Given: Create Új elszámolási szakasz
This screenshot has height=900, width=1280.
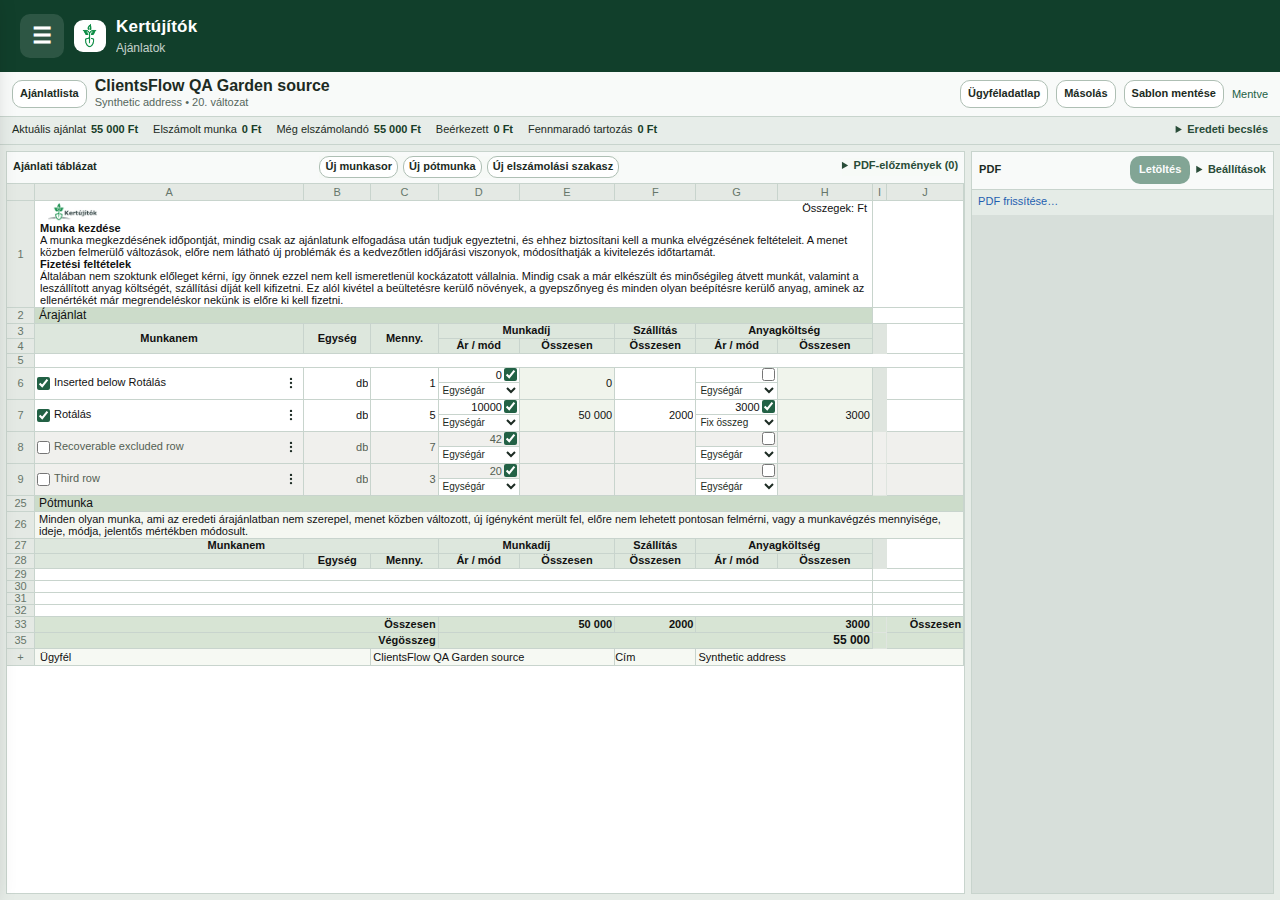Looking at the screenshot, I should pos(553,167).
